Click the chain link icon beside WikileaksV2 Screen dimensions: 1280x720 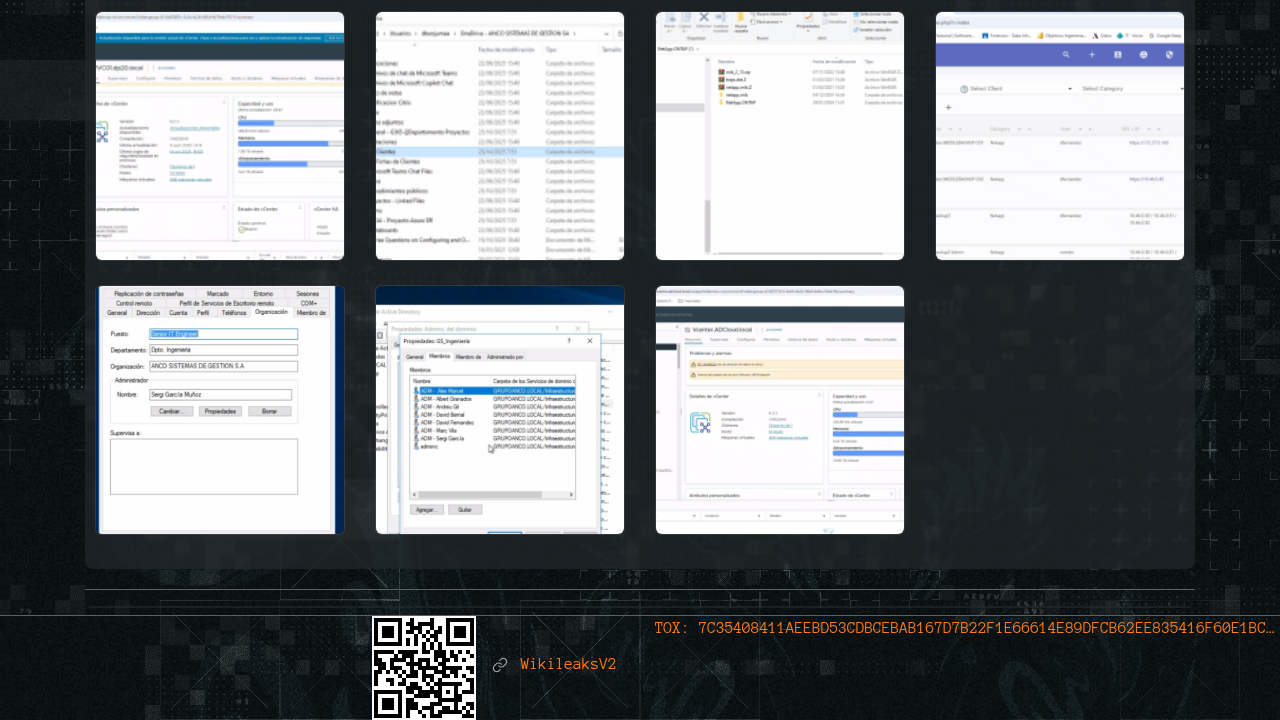tap(500, 665)
